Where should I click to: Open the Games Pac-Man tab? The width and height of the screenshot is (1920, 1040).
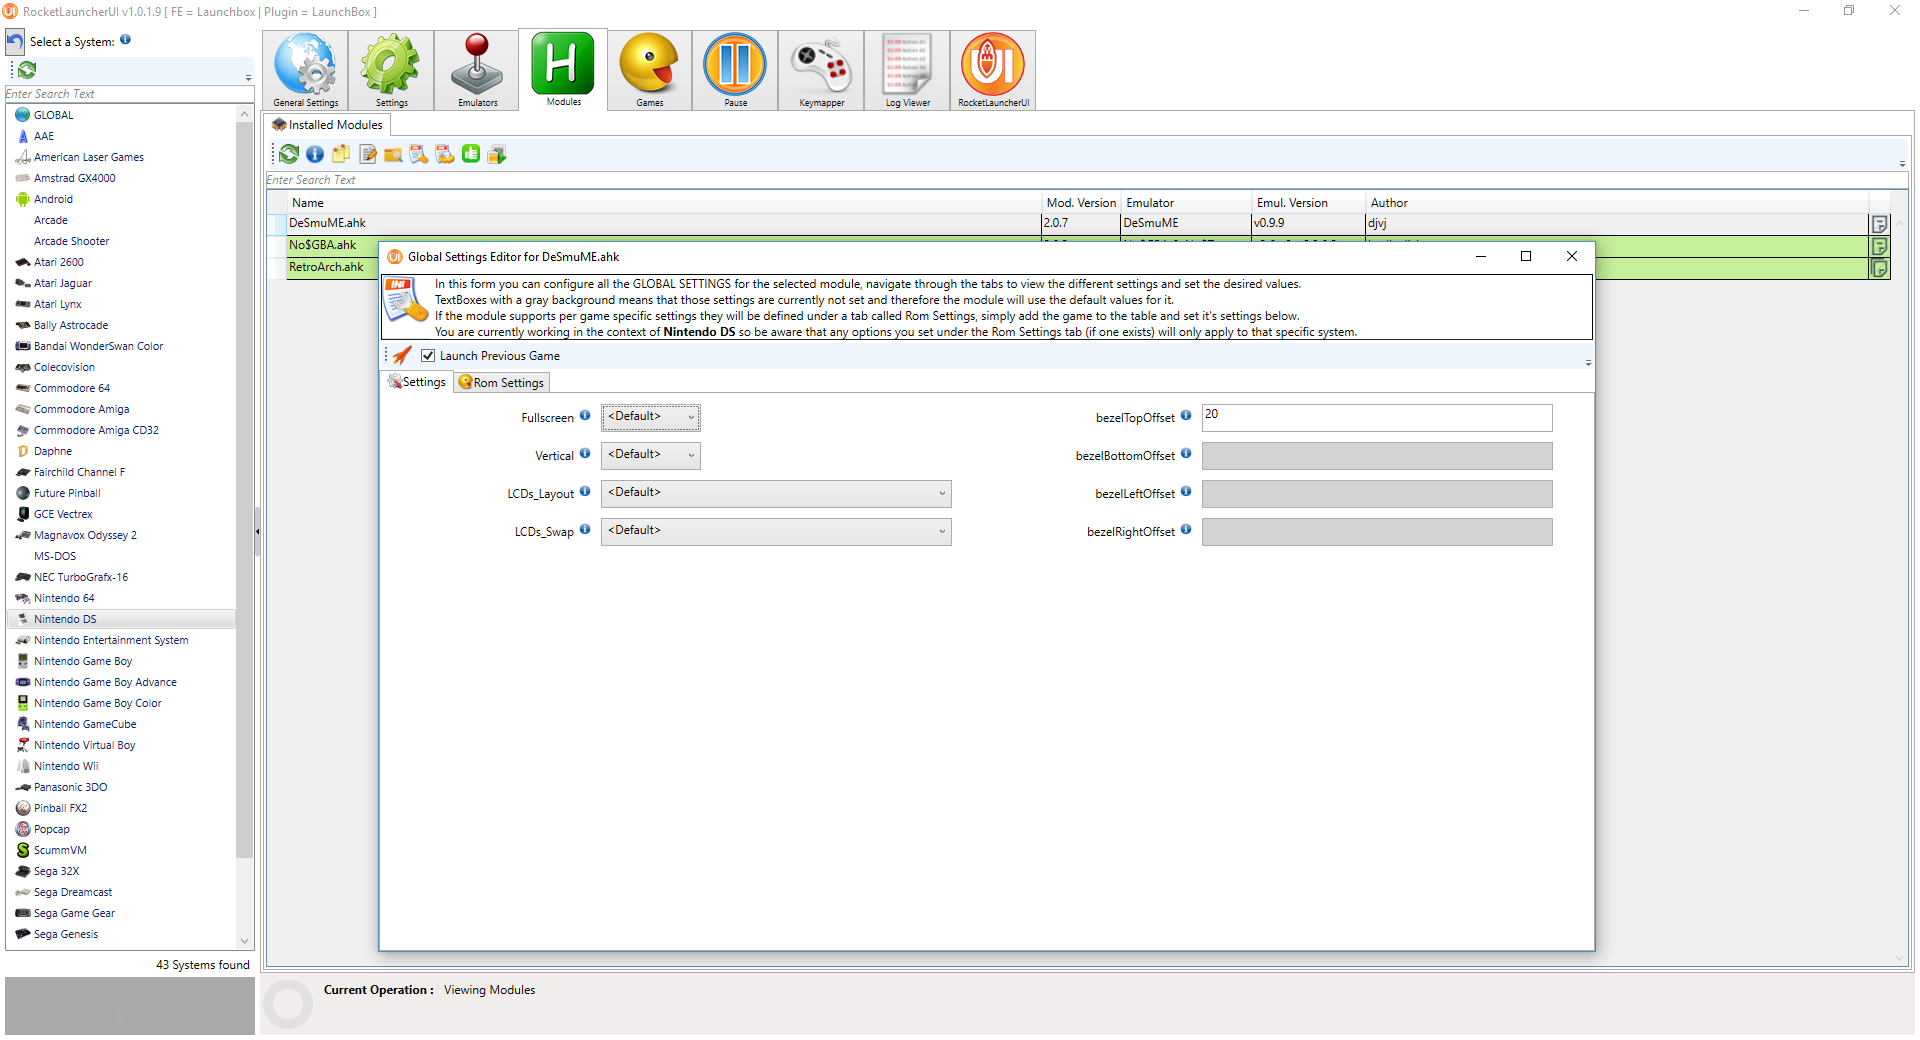coord(649,70)
